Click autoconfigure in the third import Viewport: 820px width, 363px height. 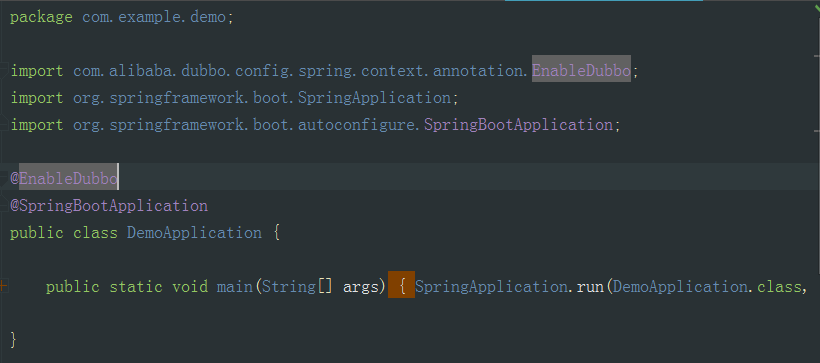point(356,124)
